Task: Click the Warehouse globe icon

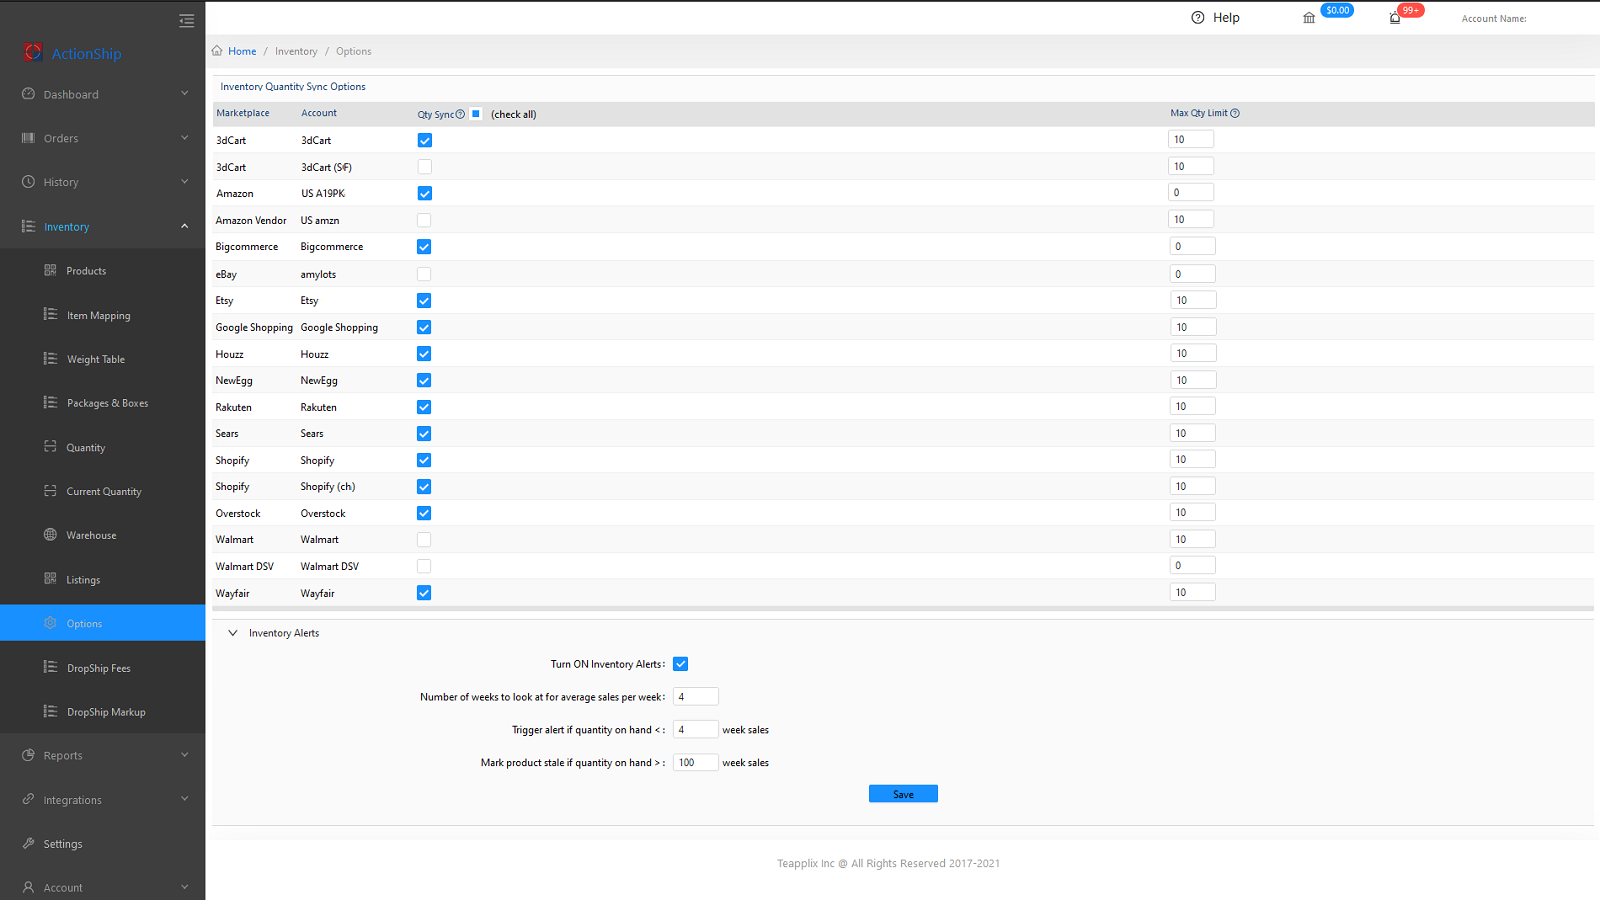Action: click(50, 534)
